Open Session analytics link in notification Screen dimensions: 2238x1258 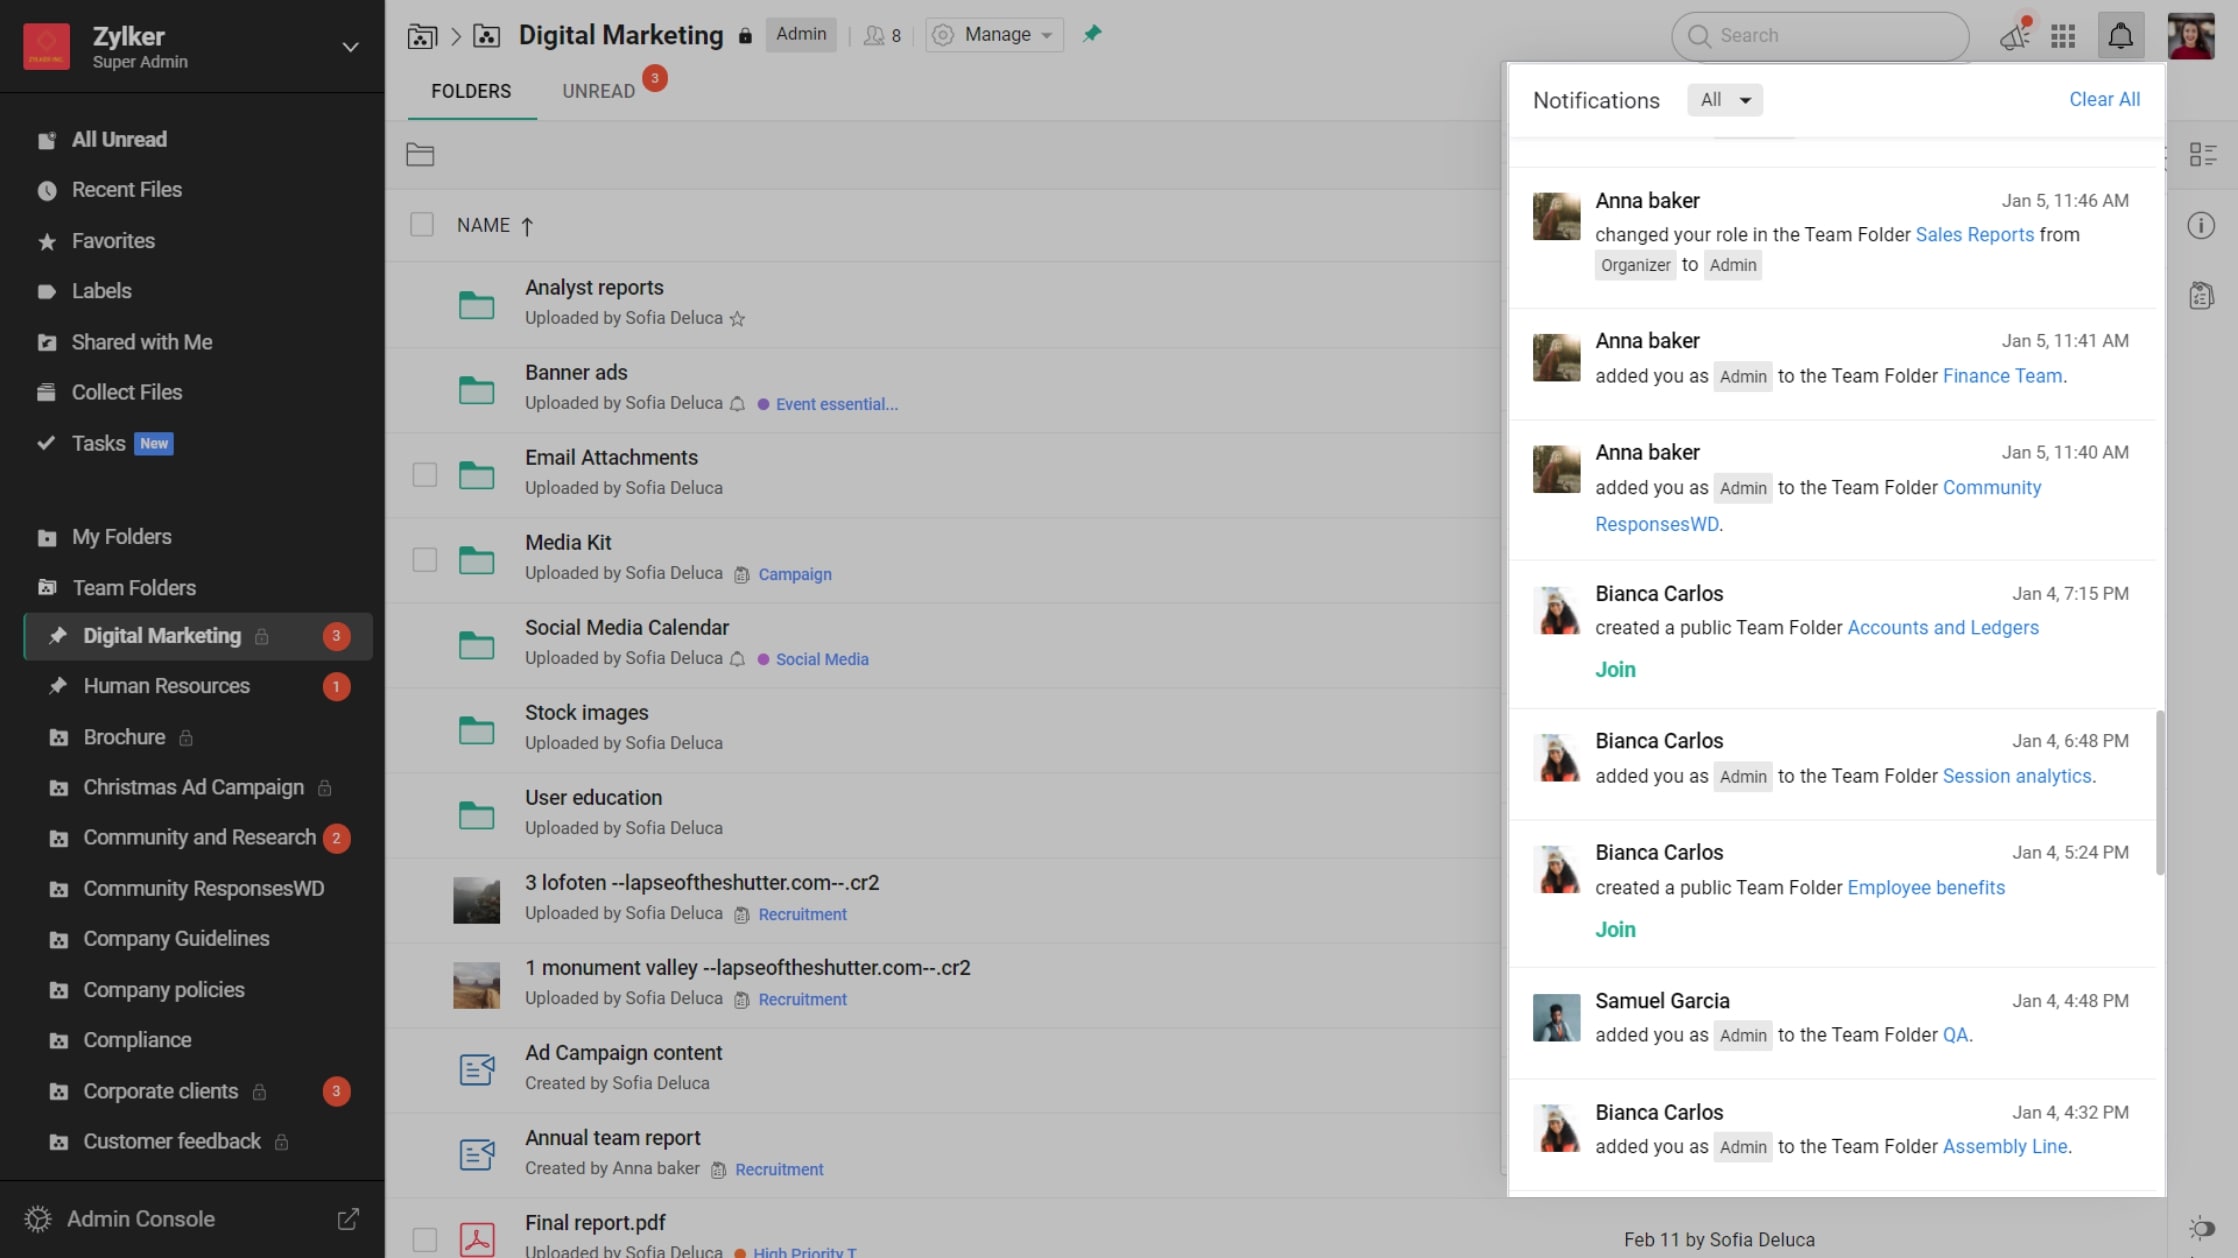pyautogui.click(x=2016, y=776)
